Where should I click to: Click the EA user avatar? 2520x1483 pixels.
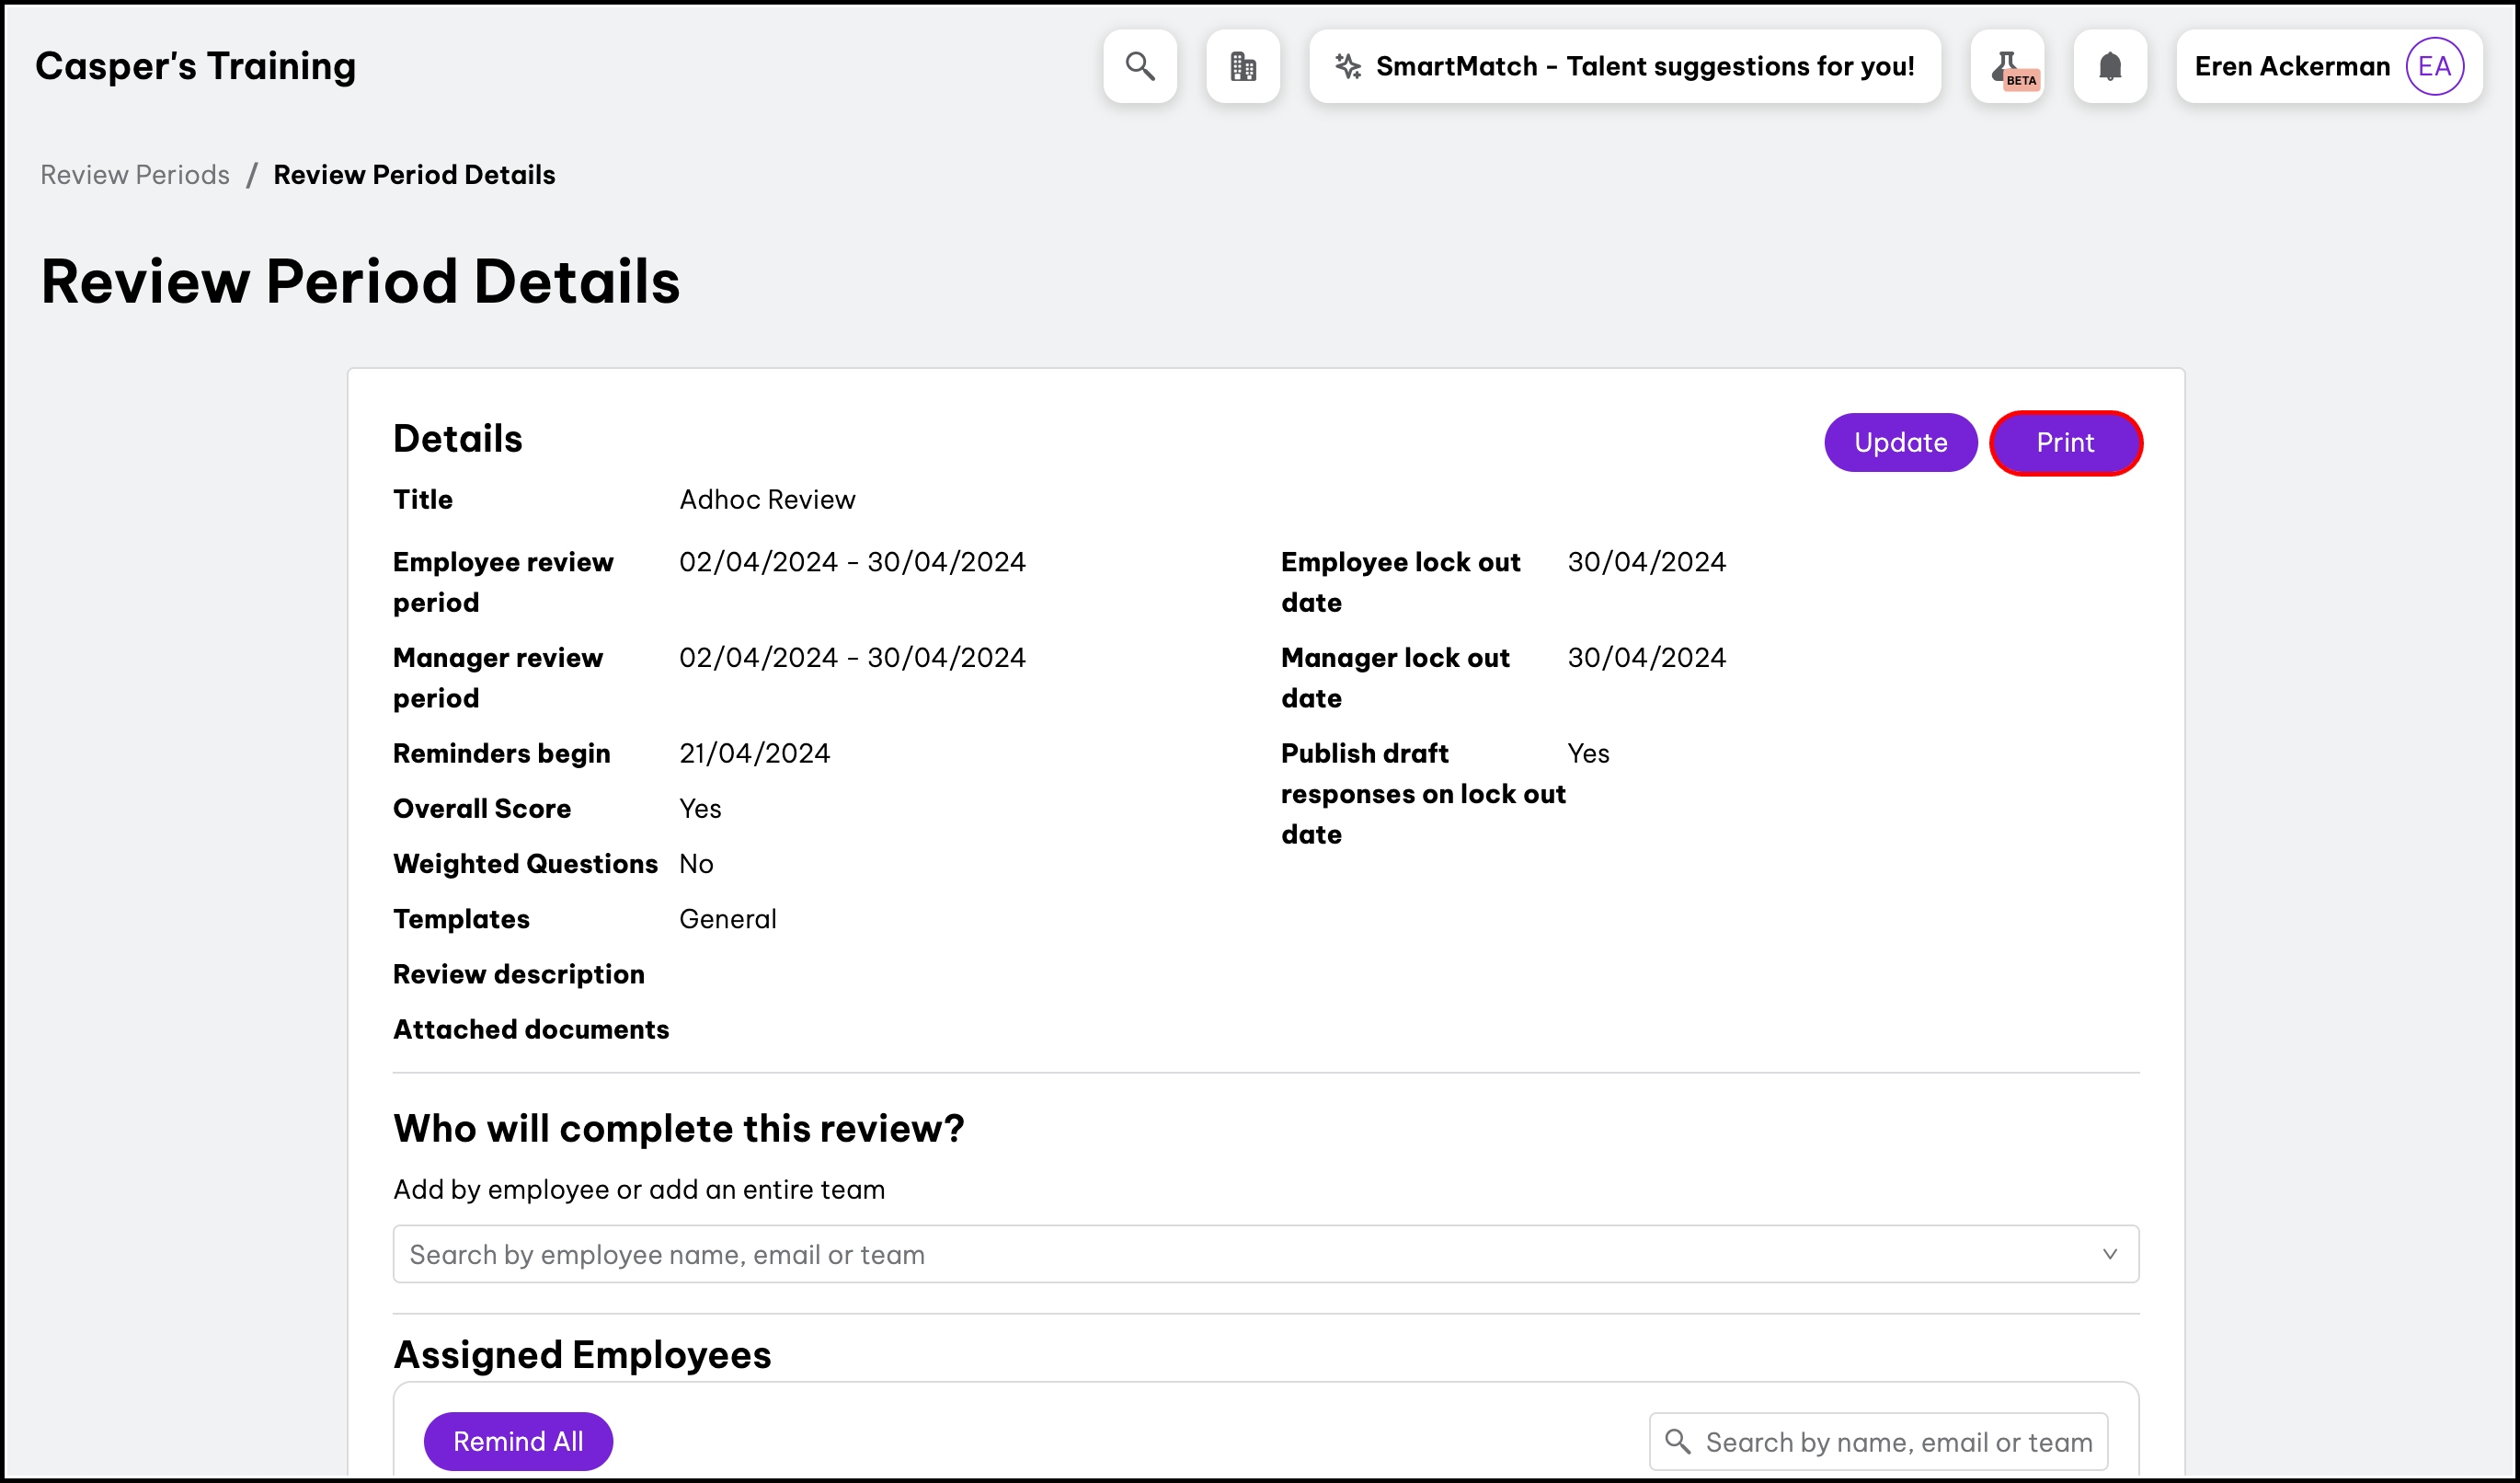(2434, 66)
